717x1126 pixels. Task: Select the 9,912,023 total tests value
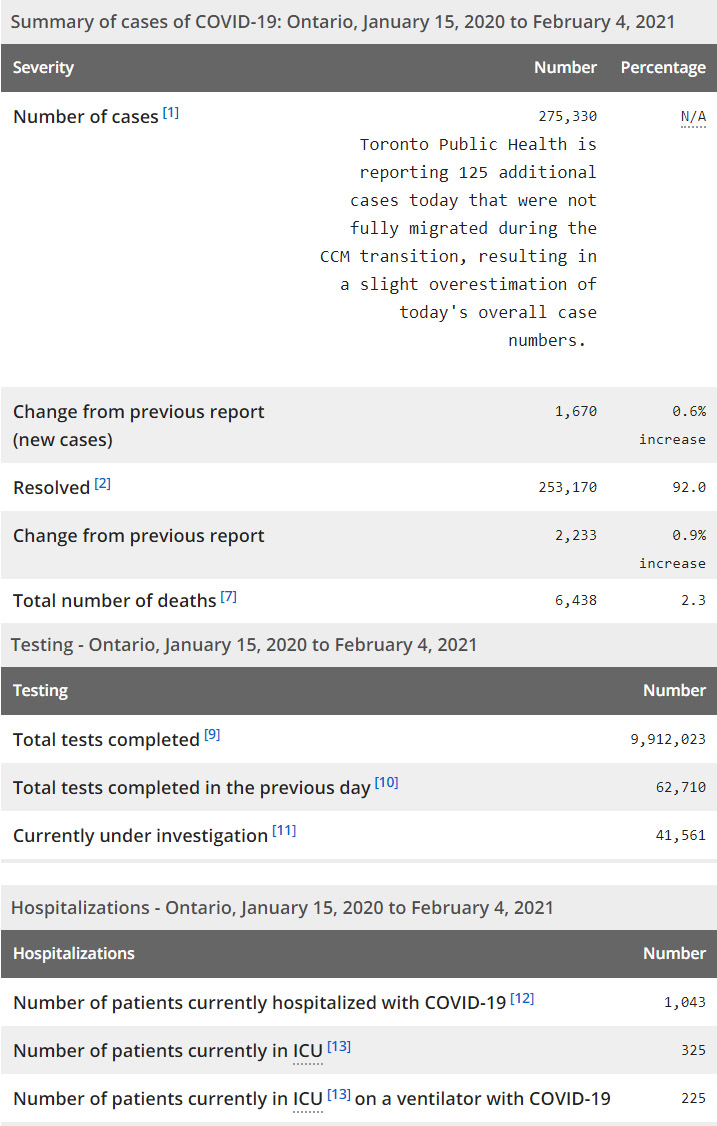[663, 740]
